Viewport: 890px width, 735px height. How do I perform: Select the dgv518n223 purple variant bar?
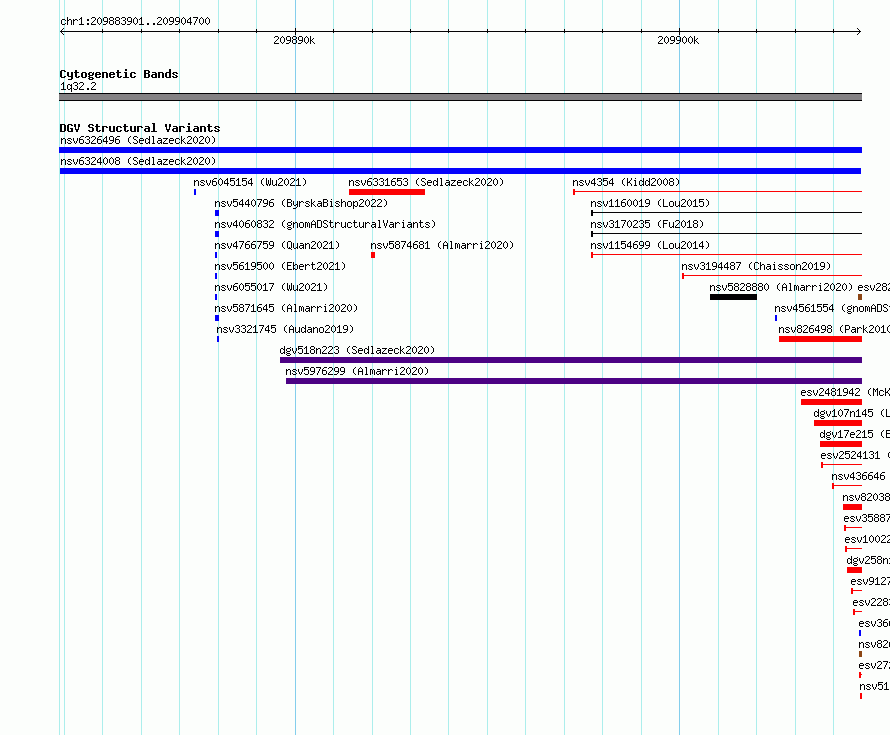tap(571, 360)
